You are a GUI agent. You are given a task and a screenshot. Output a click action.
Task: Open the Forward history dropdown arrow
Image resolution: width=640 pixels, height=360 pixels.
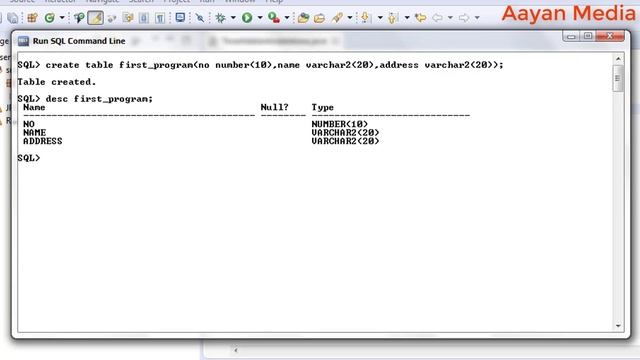pyautogui.click(x=477, y=18)
